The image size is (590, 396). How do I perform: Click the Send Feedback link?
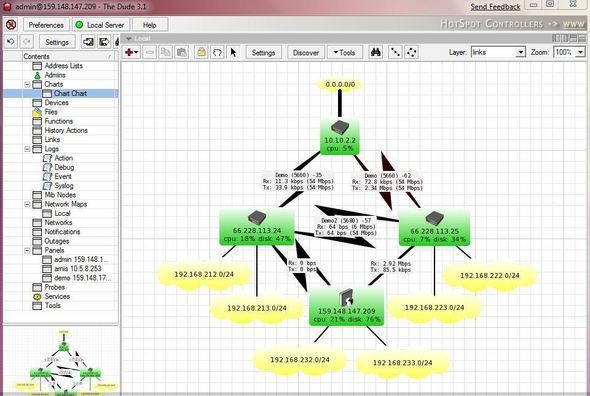coord(495,7)
